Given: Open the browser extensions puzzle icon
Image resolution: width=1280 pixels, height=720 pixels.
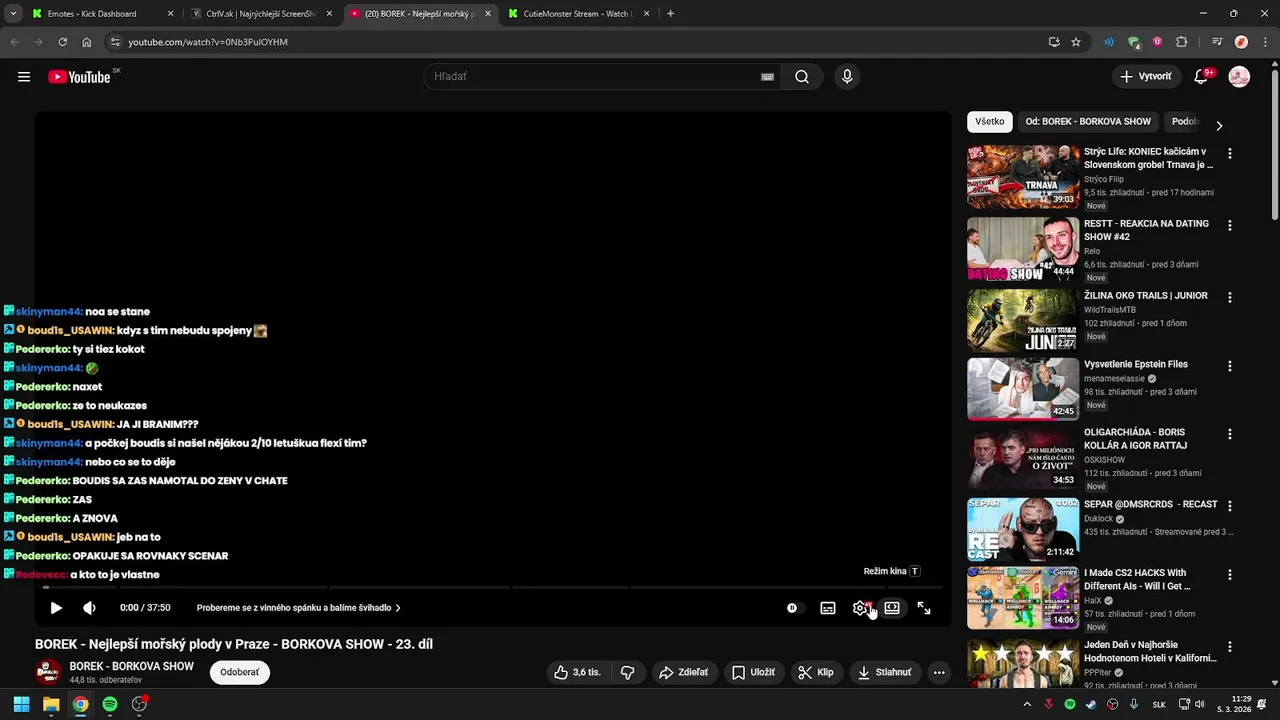Looking at the screenshot, I should click(x=1182, y=42).
